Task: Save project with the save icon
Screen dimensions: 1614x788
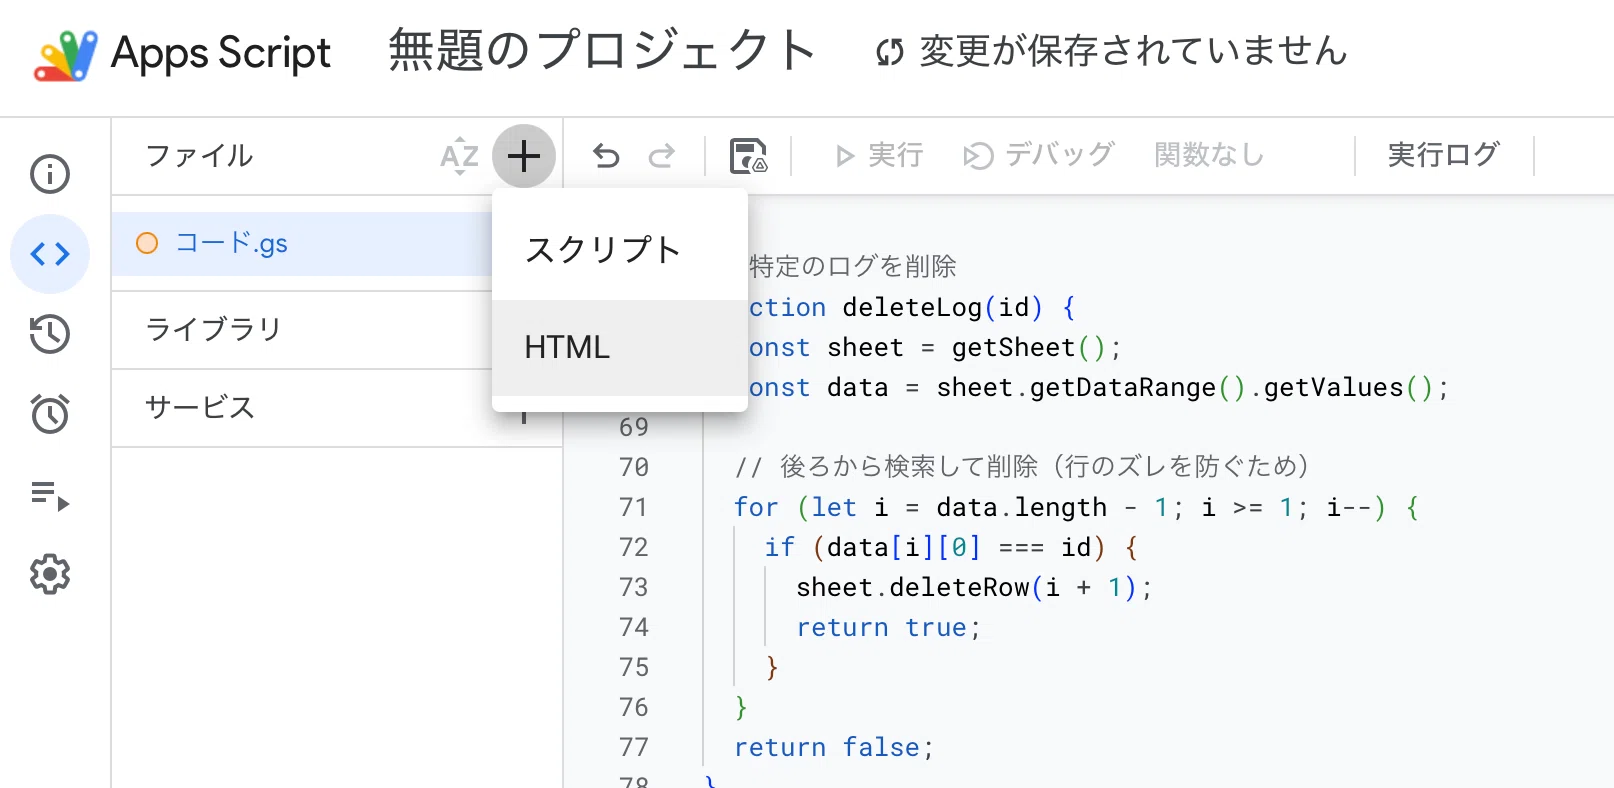Action: click(x=748, y=156)
